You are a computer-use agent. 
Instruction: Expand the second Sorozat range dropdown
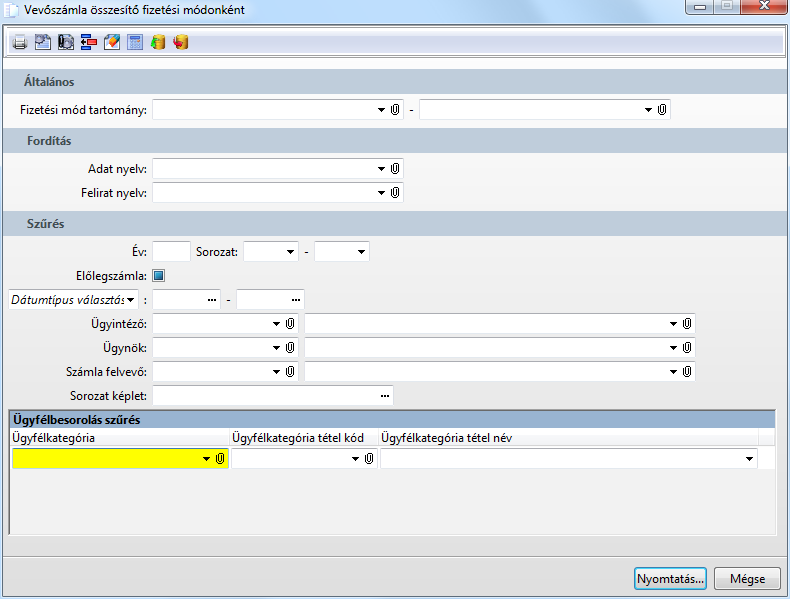361,252
